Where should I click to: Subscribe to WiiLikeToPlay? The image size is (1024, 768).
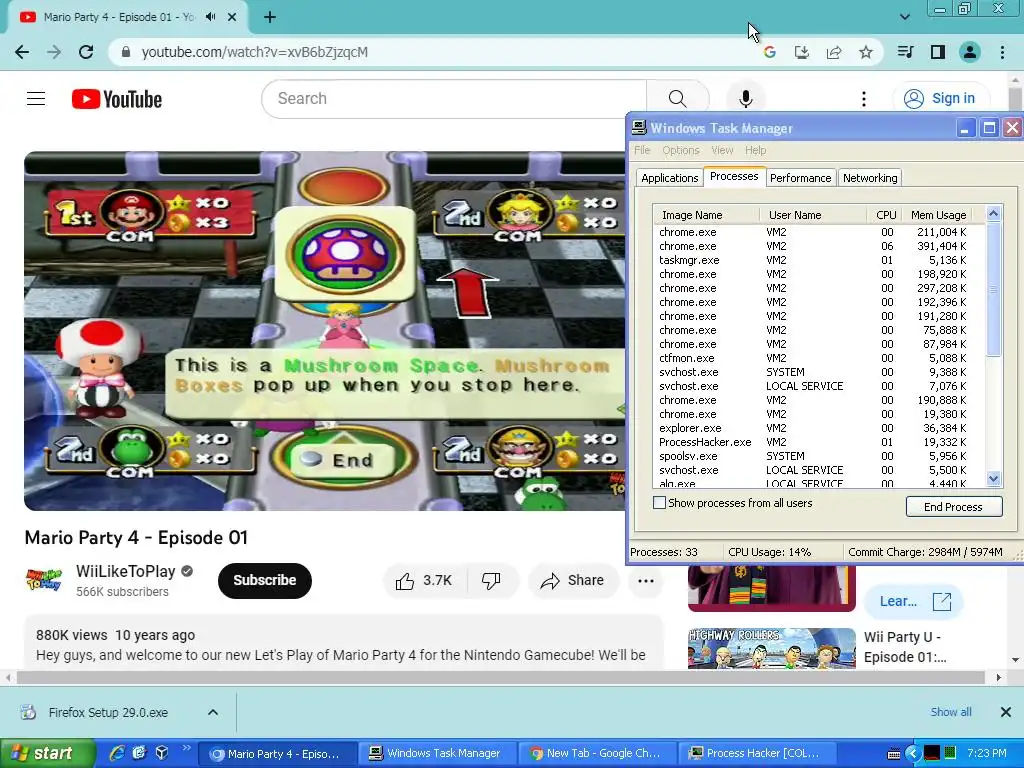[x=264, y=581]
